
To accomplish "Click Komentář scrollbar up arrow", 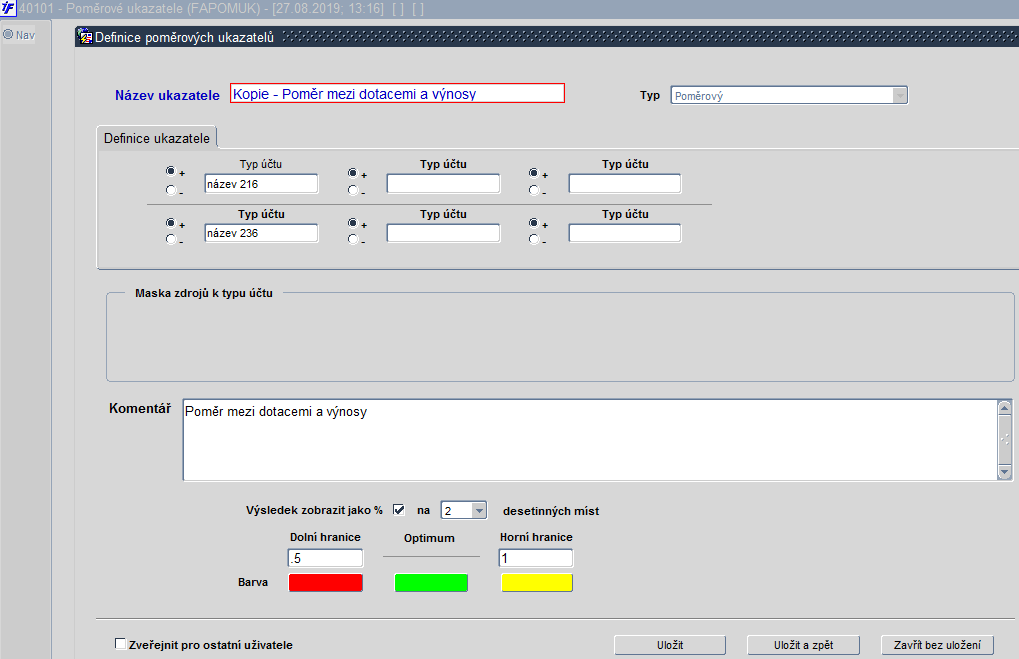I will click(1005, 407).
